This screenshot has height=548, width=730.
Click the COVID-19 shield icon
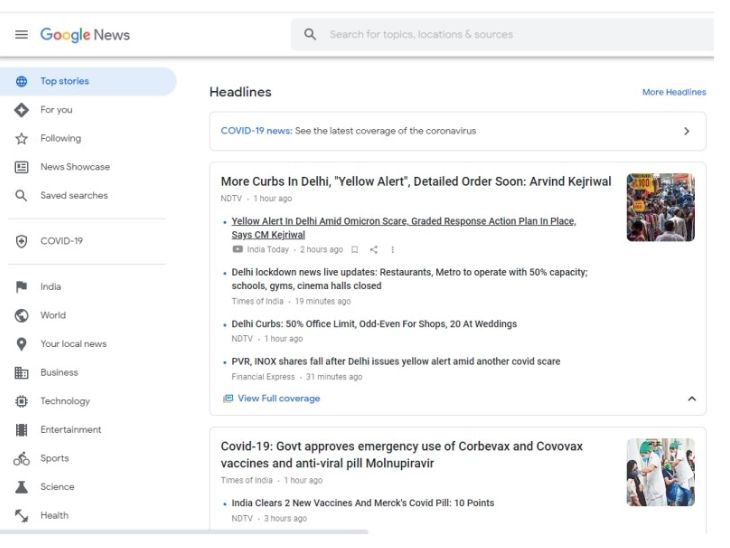click(x=21, y=241)
